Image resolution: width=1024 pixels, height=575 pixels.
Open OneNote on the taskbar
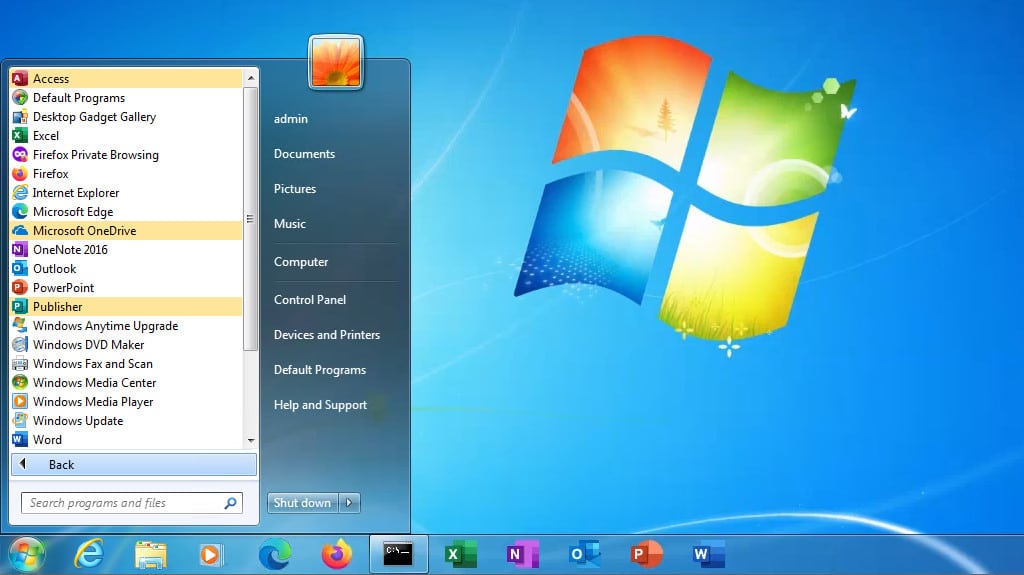[522, 555]
